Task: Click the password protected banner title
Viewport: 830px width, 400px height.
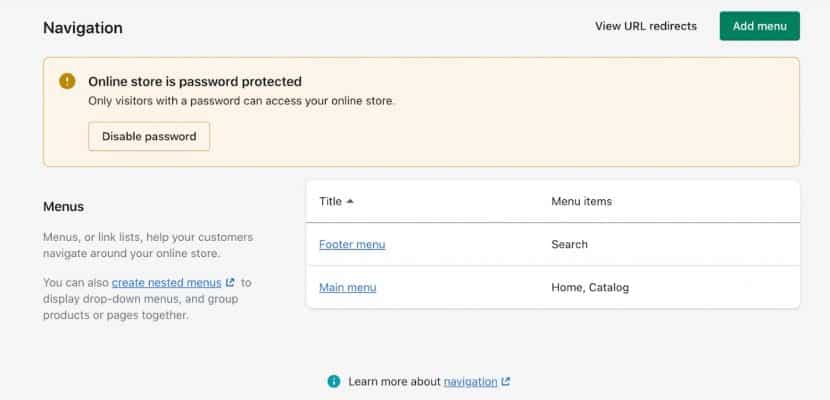Action: [x=195, y=81]
